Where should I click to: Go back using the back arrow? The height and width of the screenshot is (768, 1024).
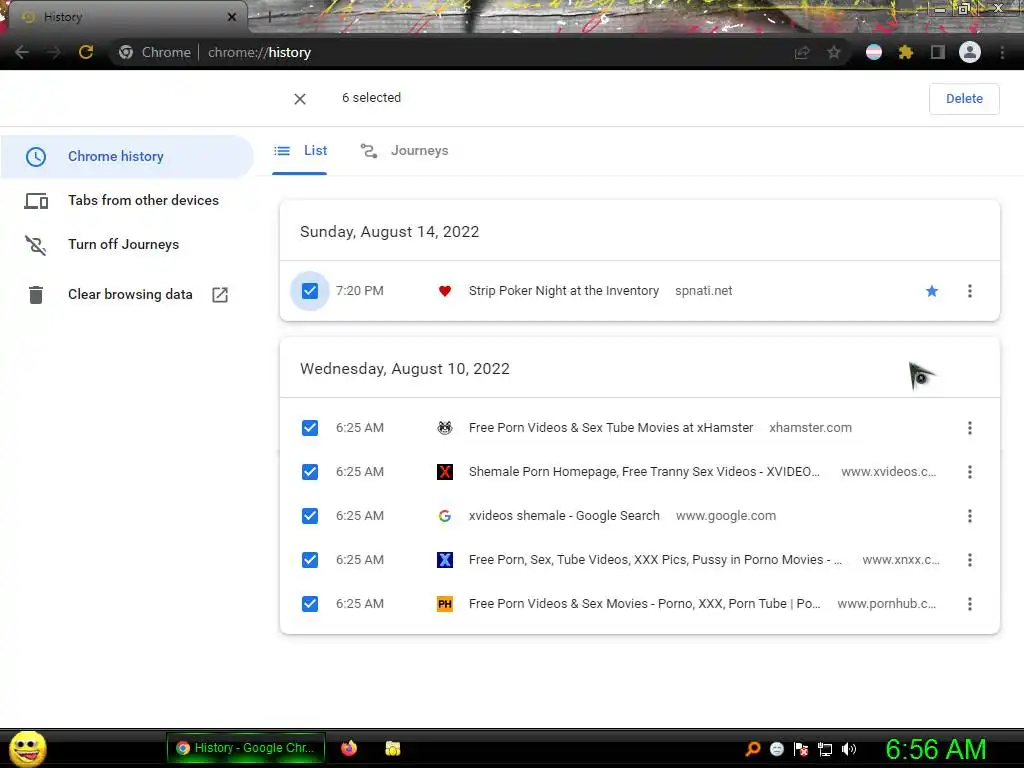click(x=22, y=52)
